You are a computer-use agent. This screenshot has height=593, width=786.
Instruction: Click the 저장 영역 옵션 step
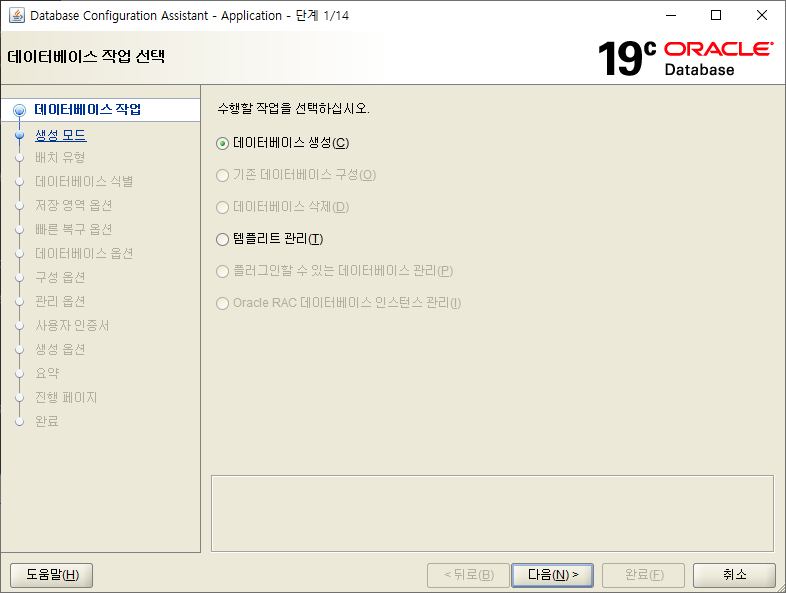[x=74, y=206]
